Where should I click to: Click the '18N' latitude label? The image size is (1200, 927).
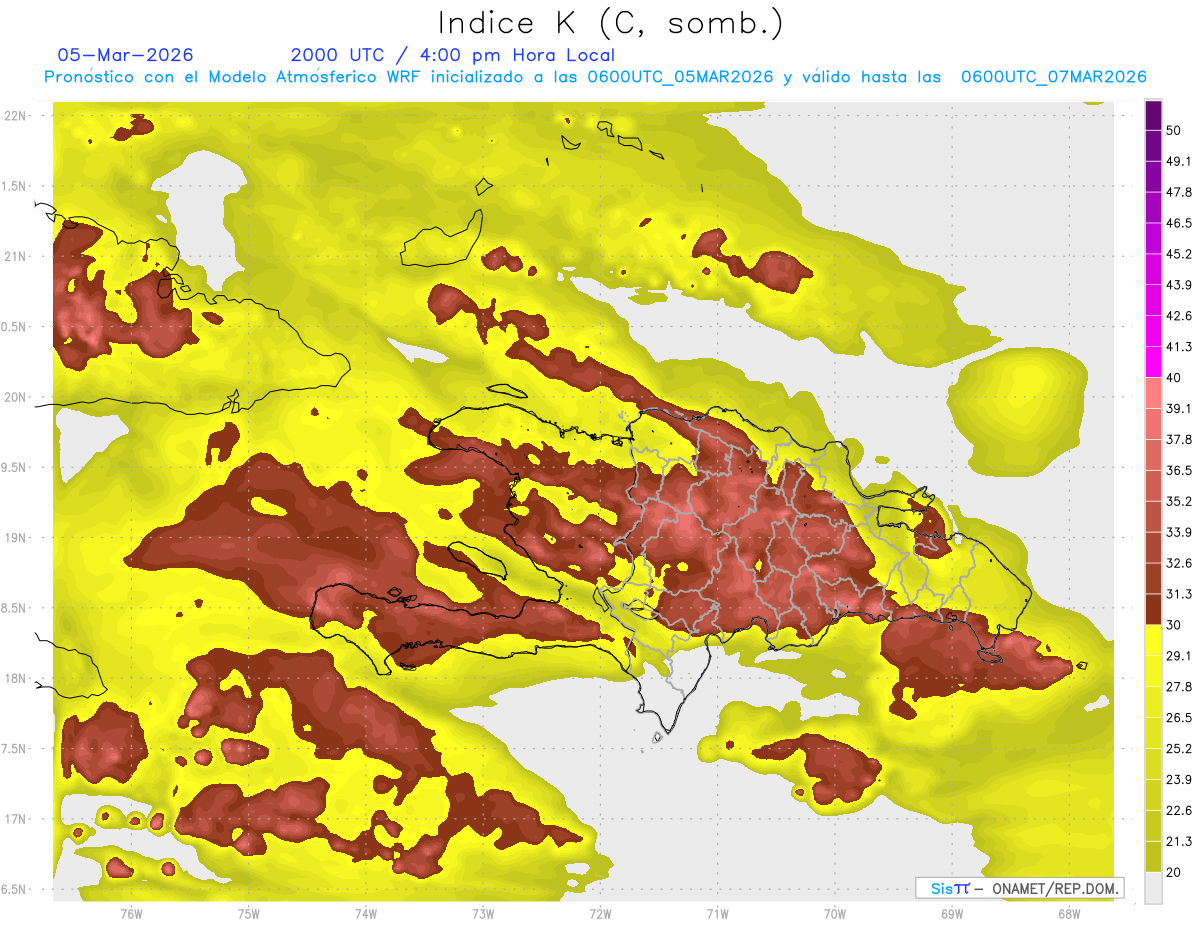point(15,678)
